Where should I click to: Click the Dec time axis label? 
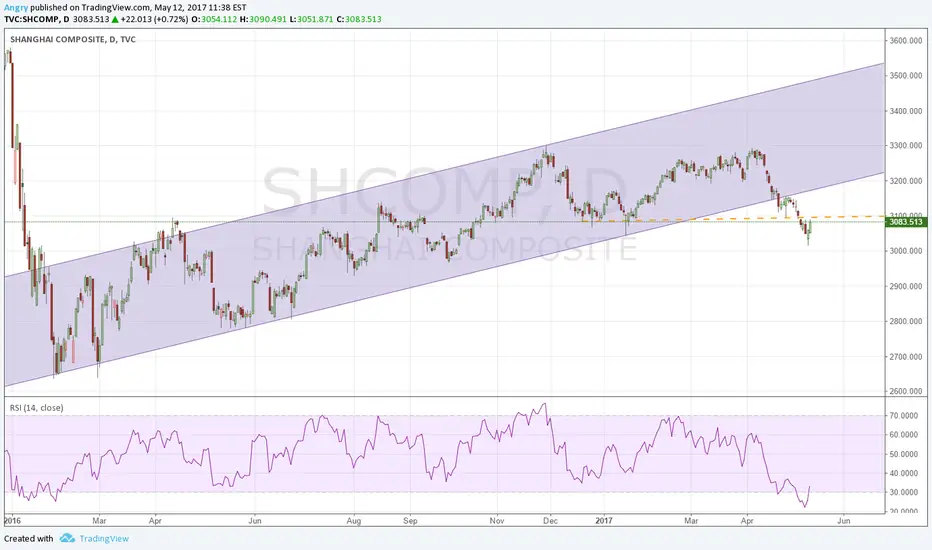pyautogui.click(x=550, y=521)
